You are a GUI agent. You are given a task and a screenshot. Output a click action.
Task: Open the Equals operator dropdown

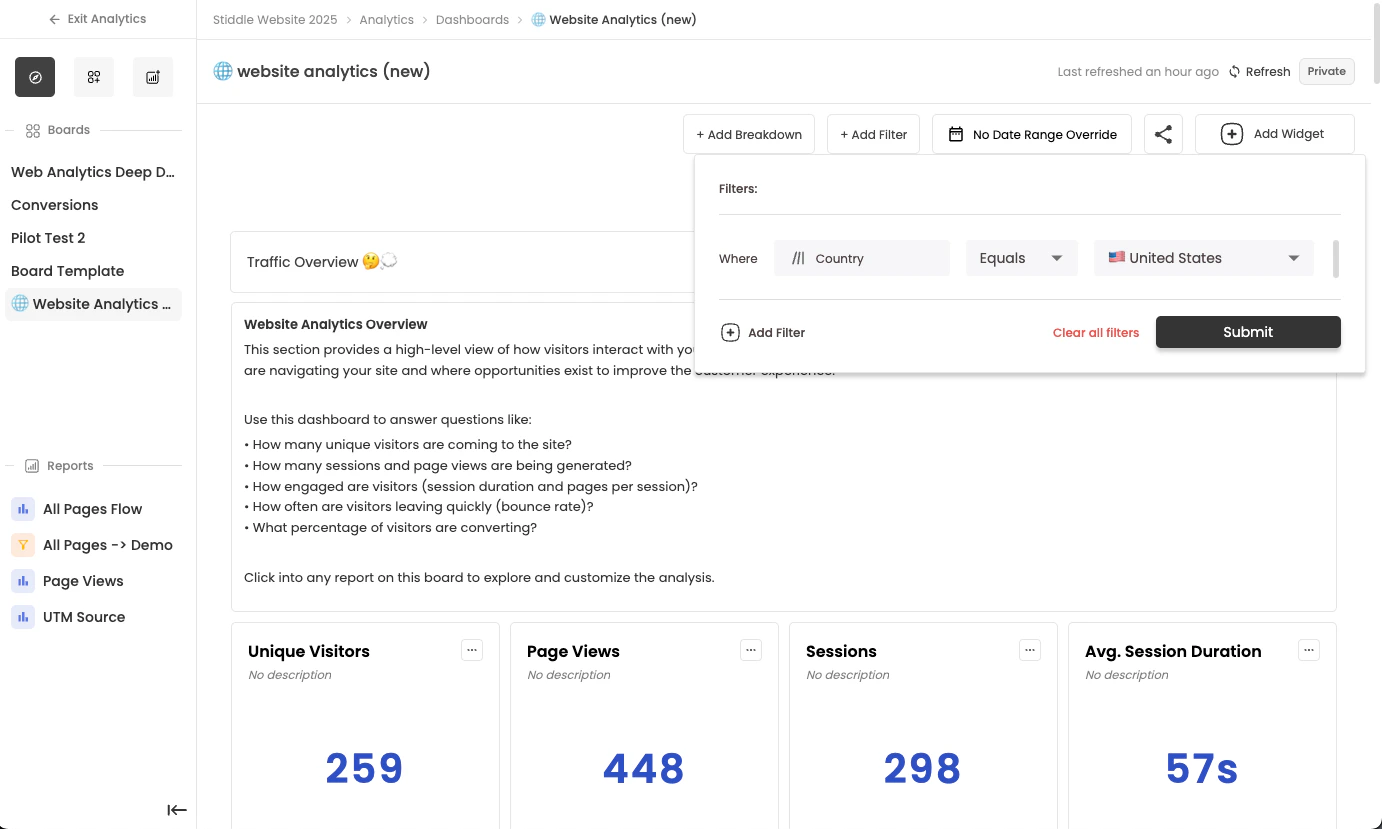[x=1021, y=258]
